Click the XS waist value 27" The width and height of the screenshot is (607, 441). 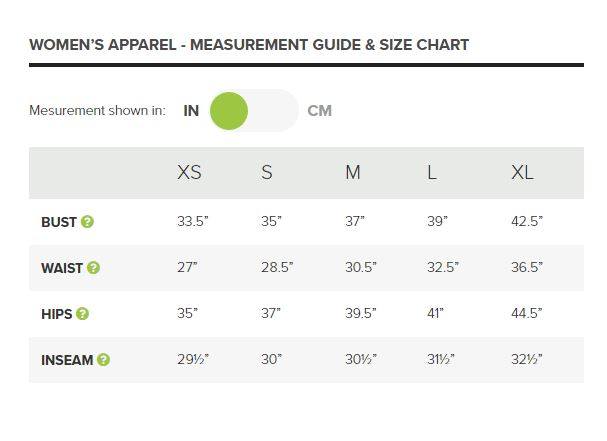click(x=187, y=268)
